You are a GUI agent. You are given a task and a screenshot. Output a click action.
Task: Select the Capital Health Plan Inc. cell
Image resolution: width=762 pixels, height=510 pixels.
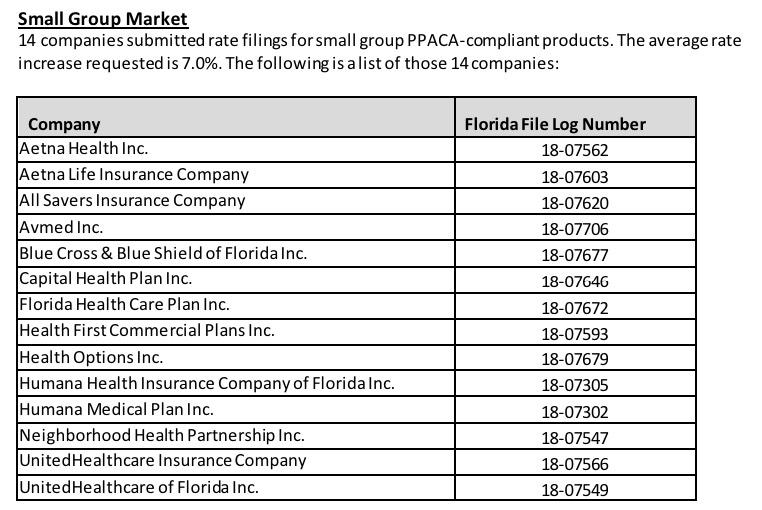106,279
